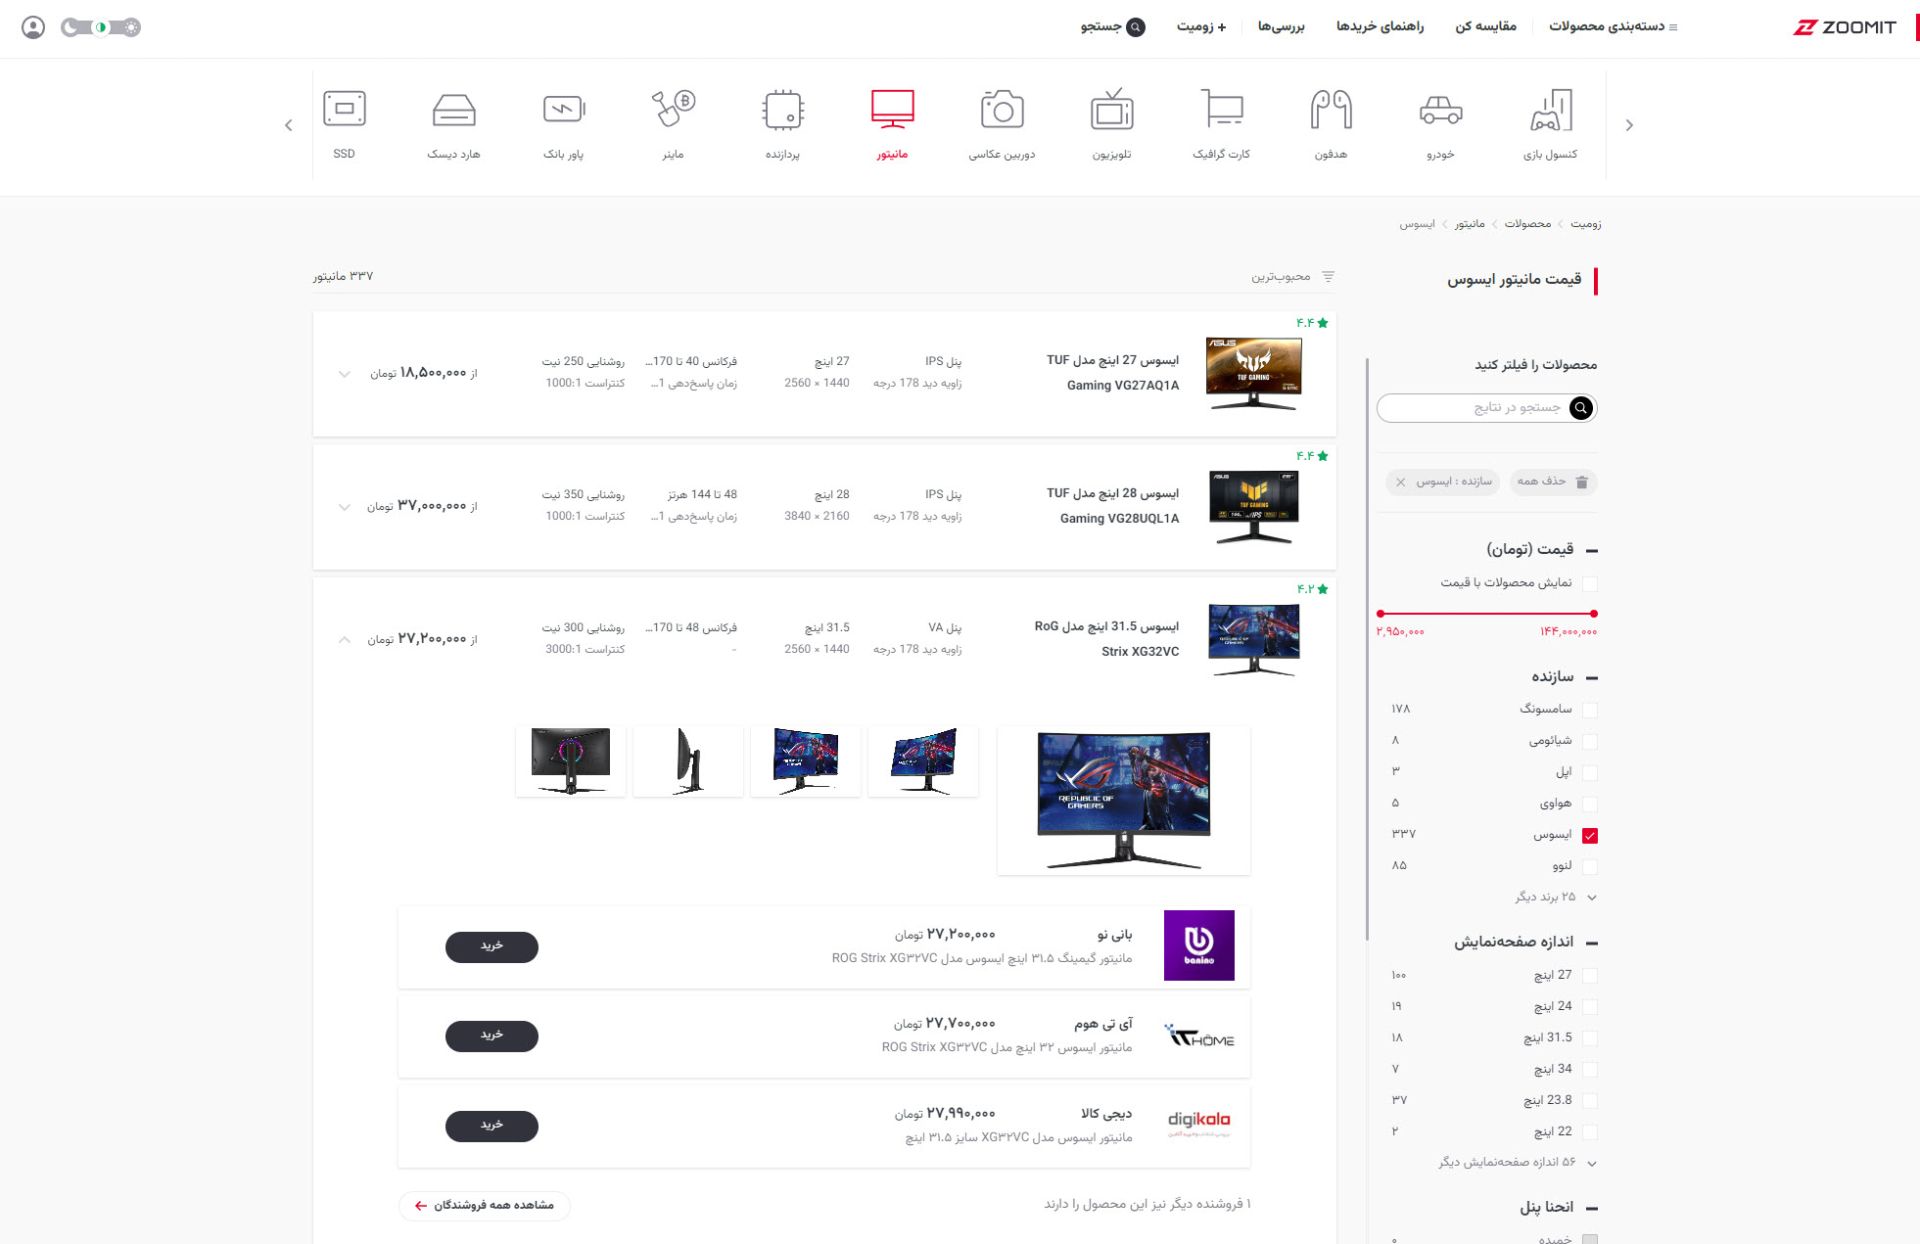The image size is (1920, 1244).
Task: Select the کنسول بازی category icon
Action: [x=1551, y=108]
